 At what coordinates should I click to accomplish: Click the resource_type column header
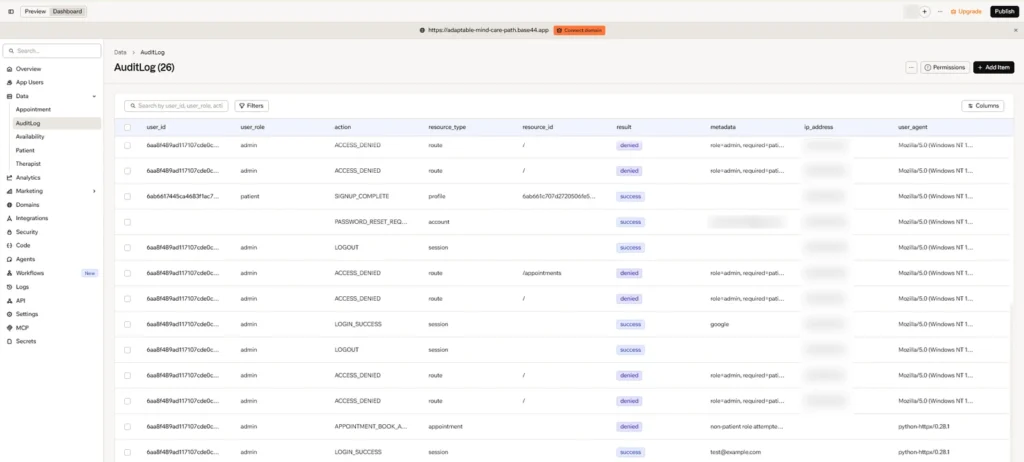click(x=447, y=127)
